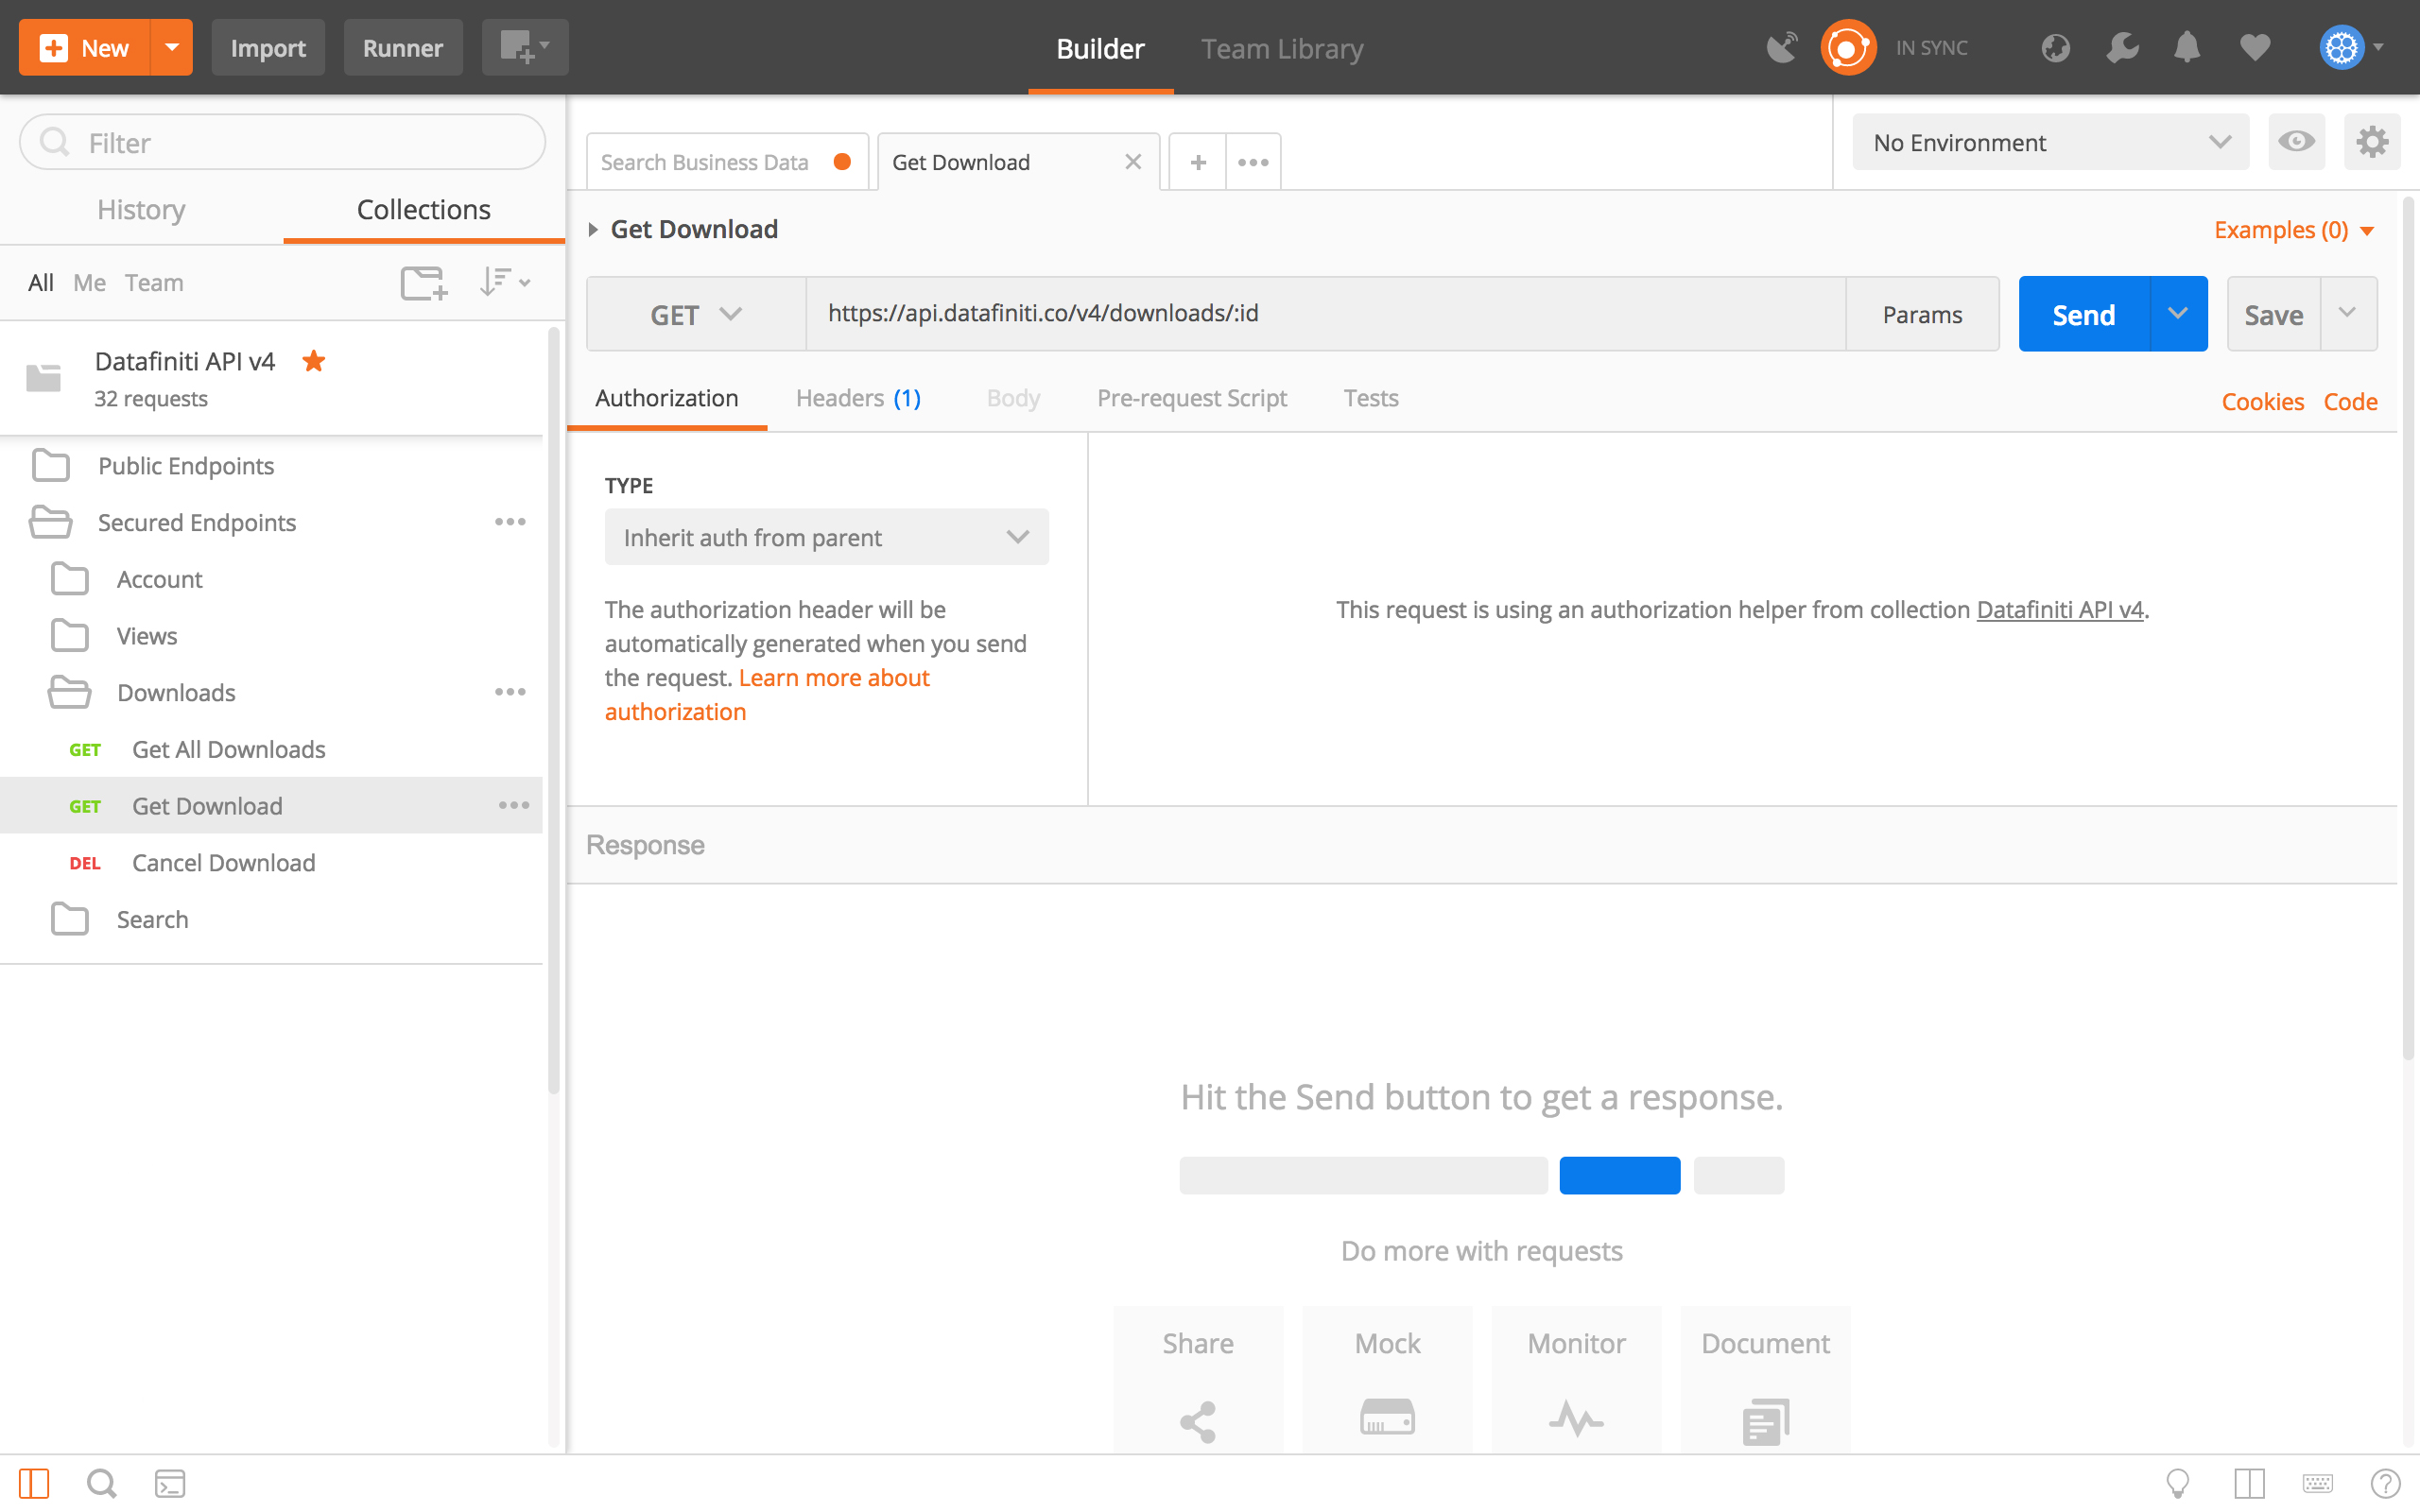Toggle between Me and Team view
The image size is (2420, 1512).
[153, 281]
